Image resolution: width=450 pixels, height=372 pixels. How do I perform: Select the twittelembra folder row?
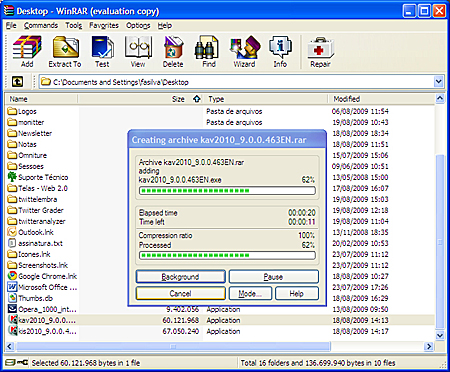220,199
